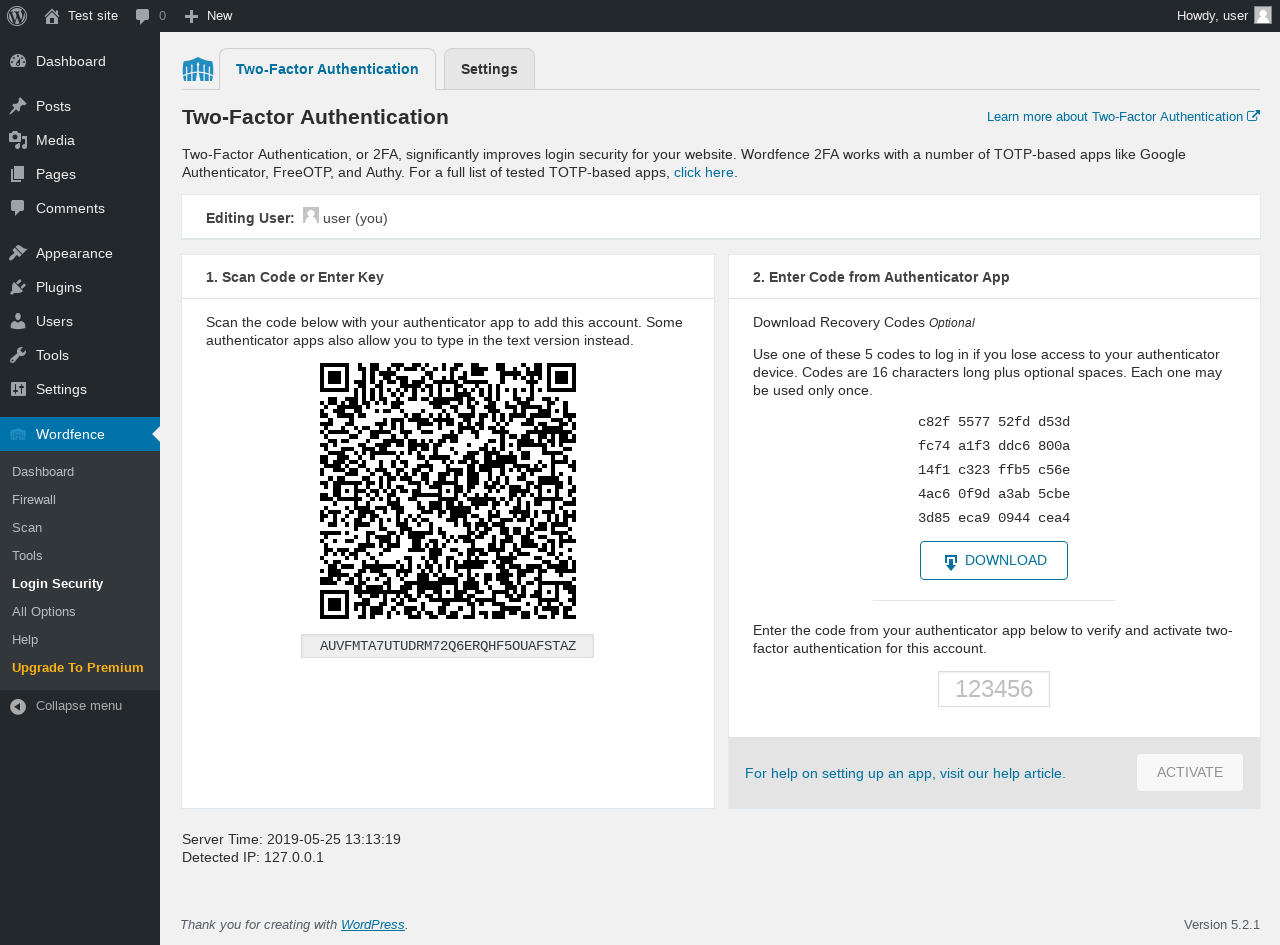
Task: Click the Collapse menu arrow icon
Action: 18,706
